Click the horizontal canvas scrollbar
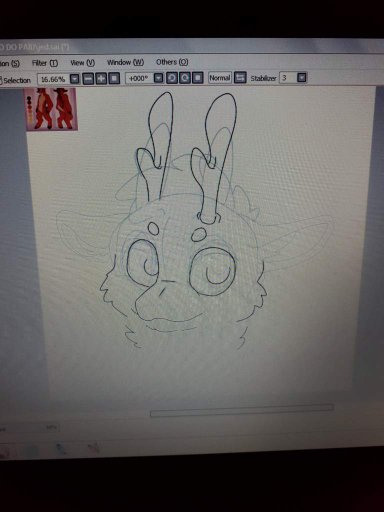384x512 pixels. click(242, 410)
